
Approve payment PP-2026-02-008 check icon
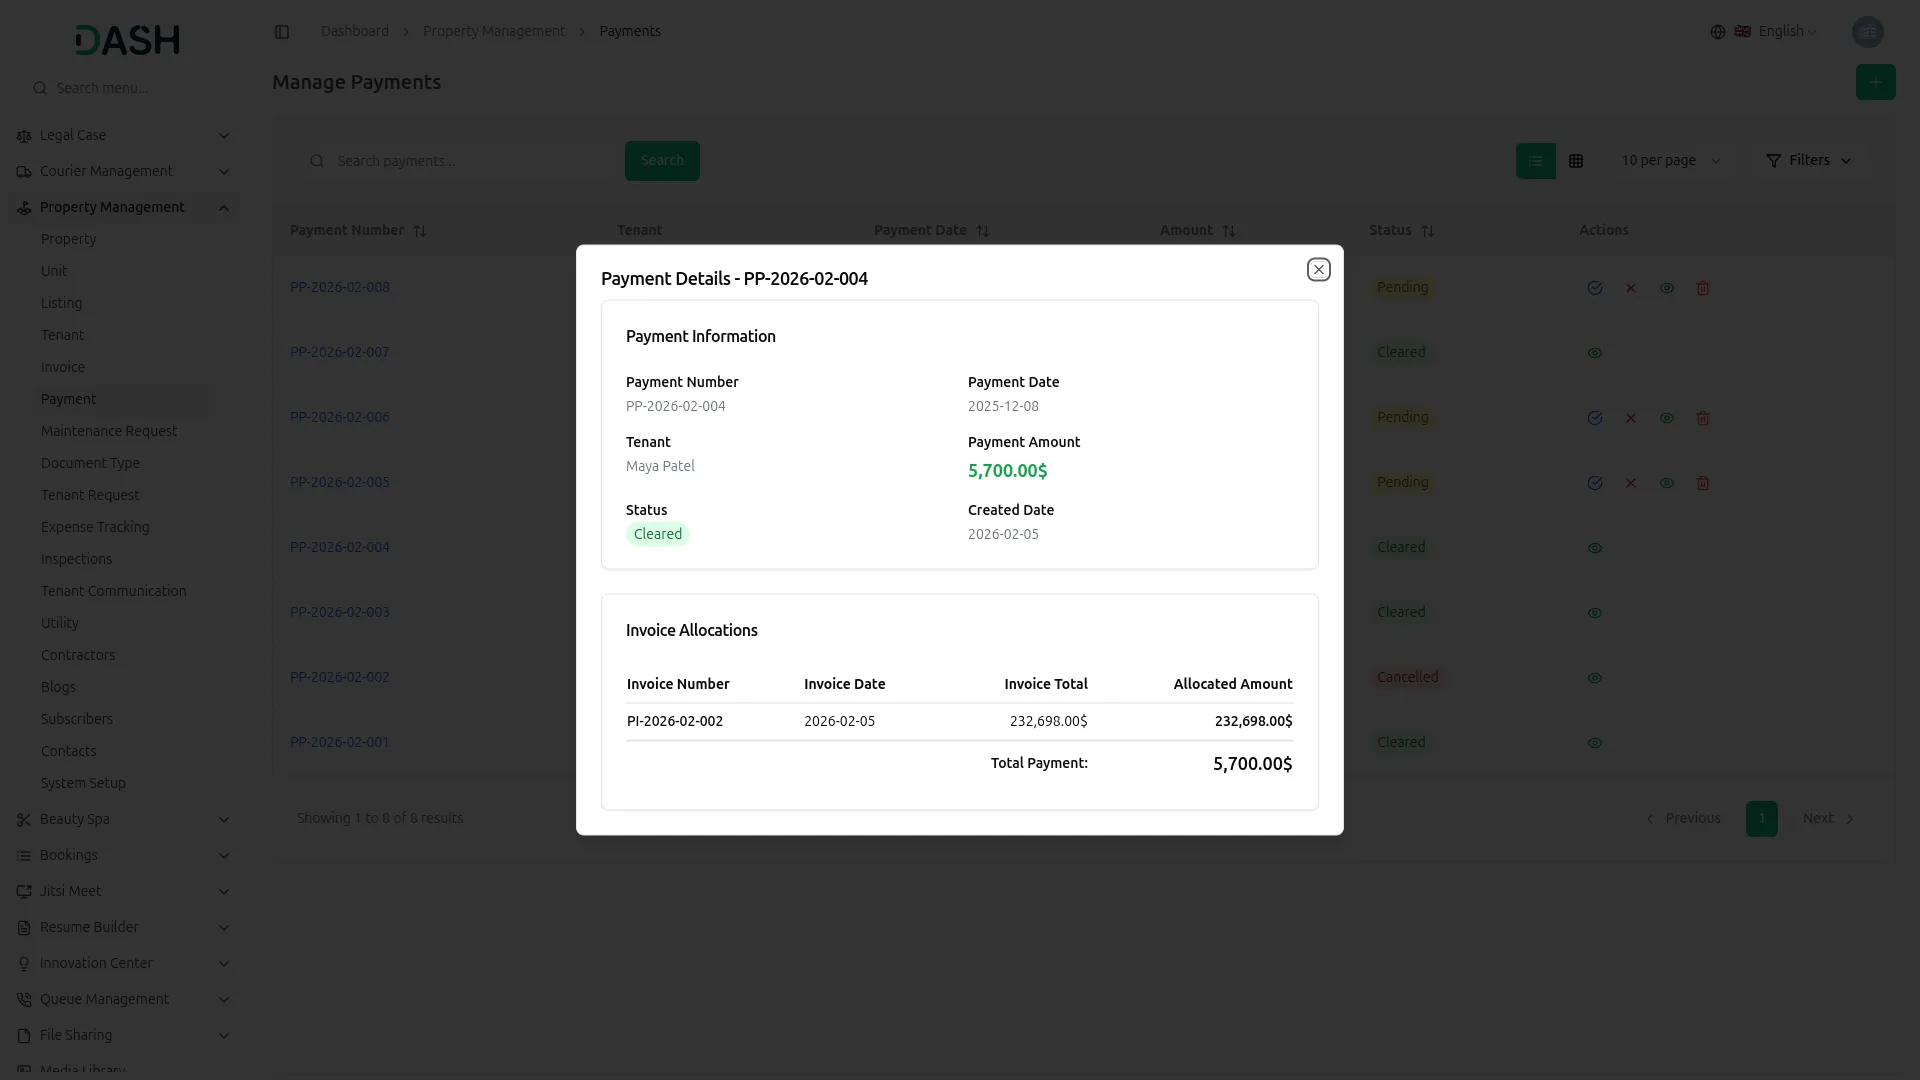pyautogui.click(x=1595, y=288)
